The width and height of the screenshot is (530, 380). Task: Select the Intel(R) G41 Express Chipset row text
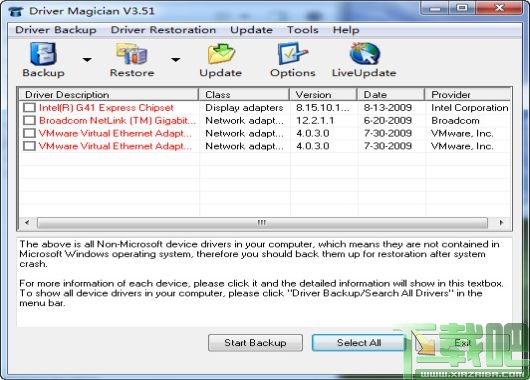tap(106, 108)
